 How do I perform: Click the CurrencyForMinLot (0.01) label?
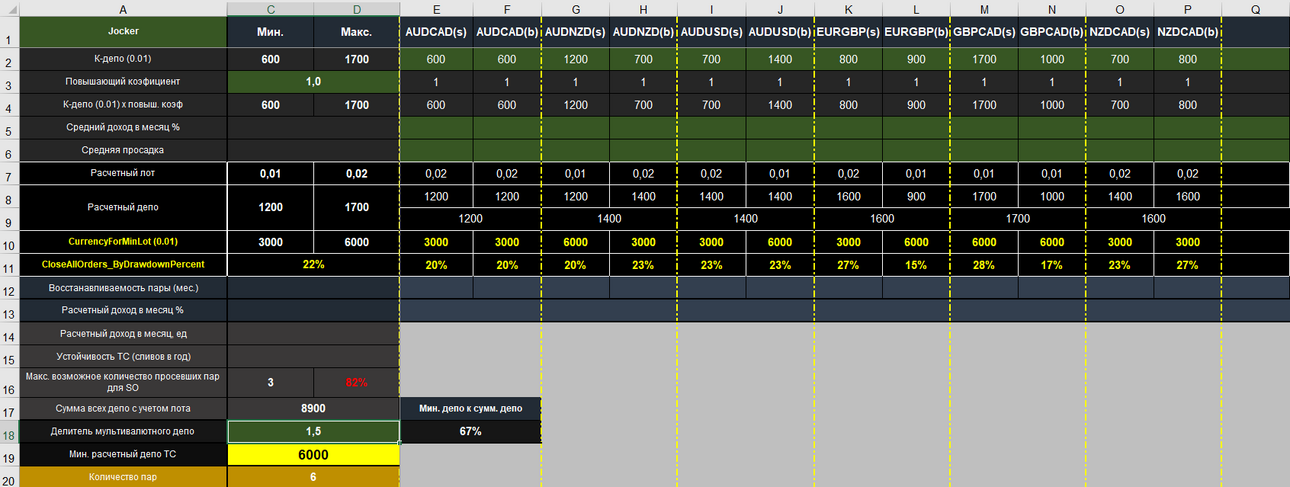point(123,242)
